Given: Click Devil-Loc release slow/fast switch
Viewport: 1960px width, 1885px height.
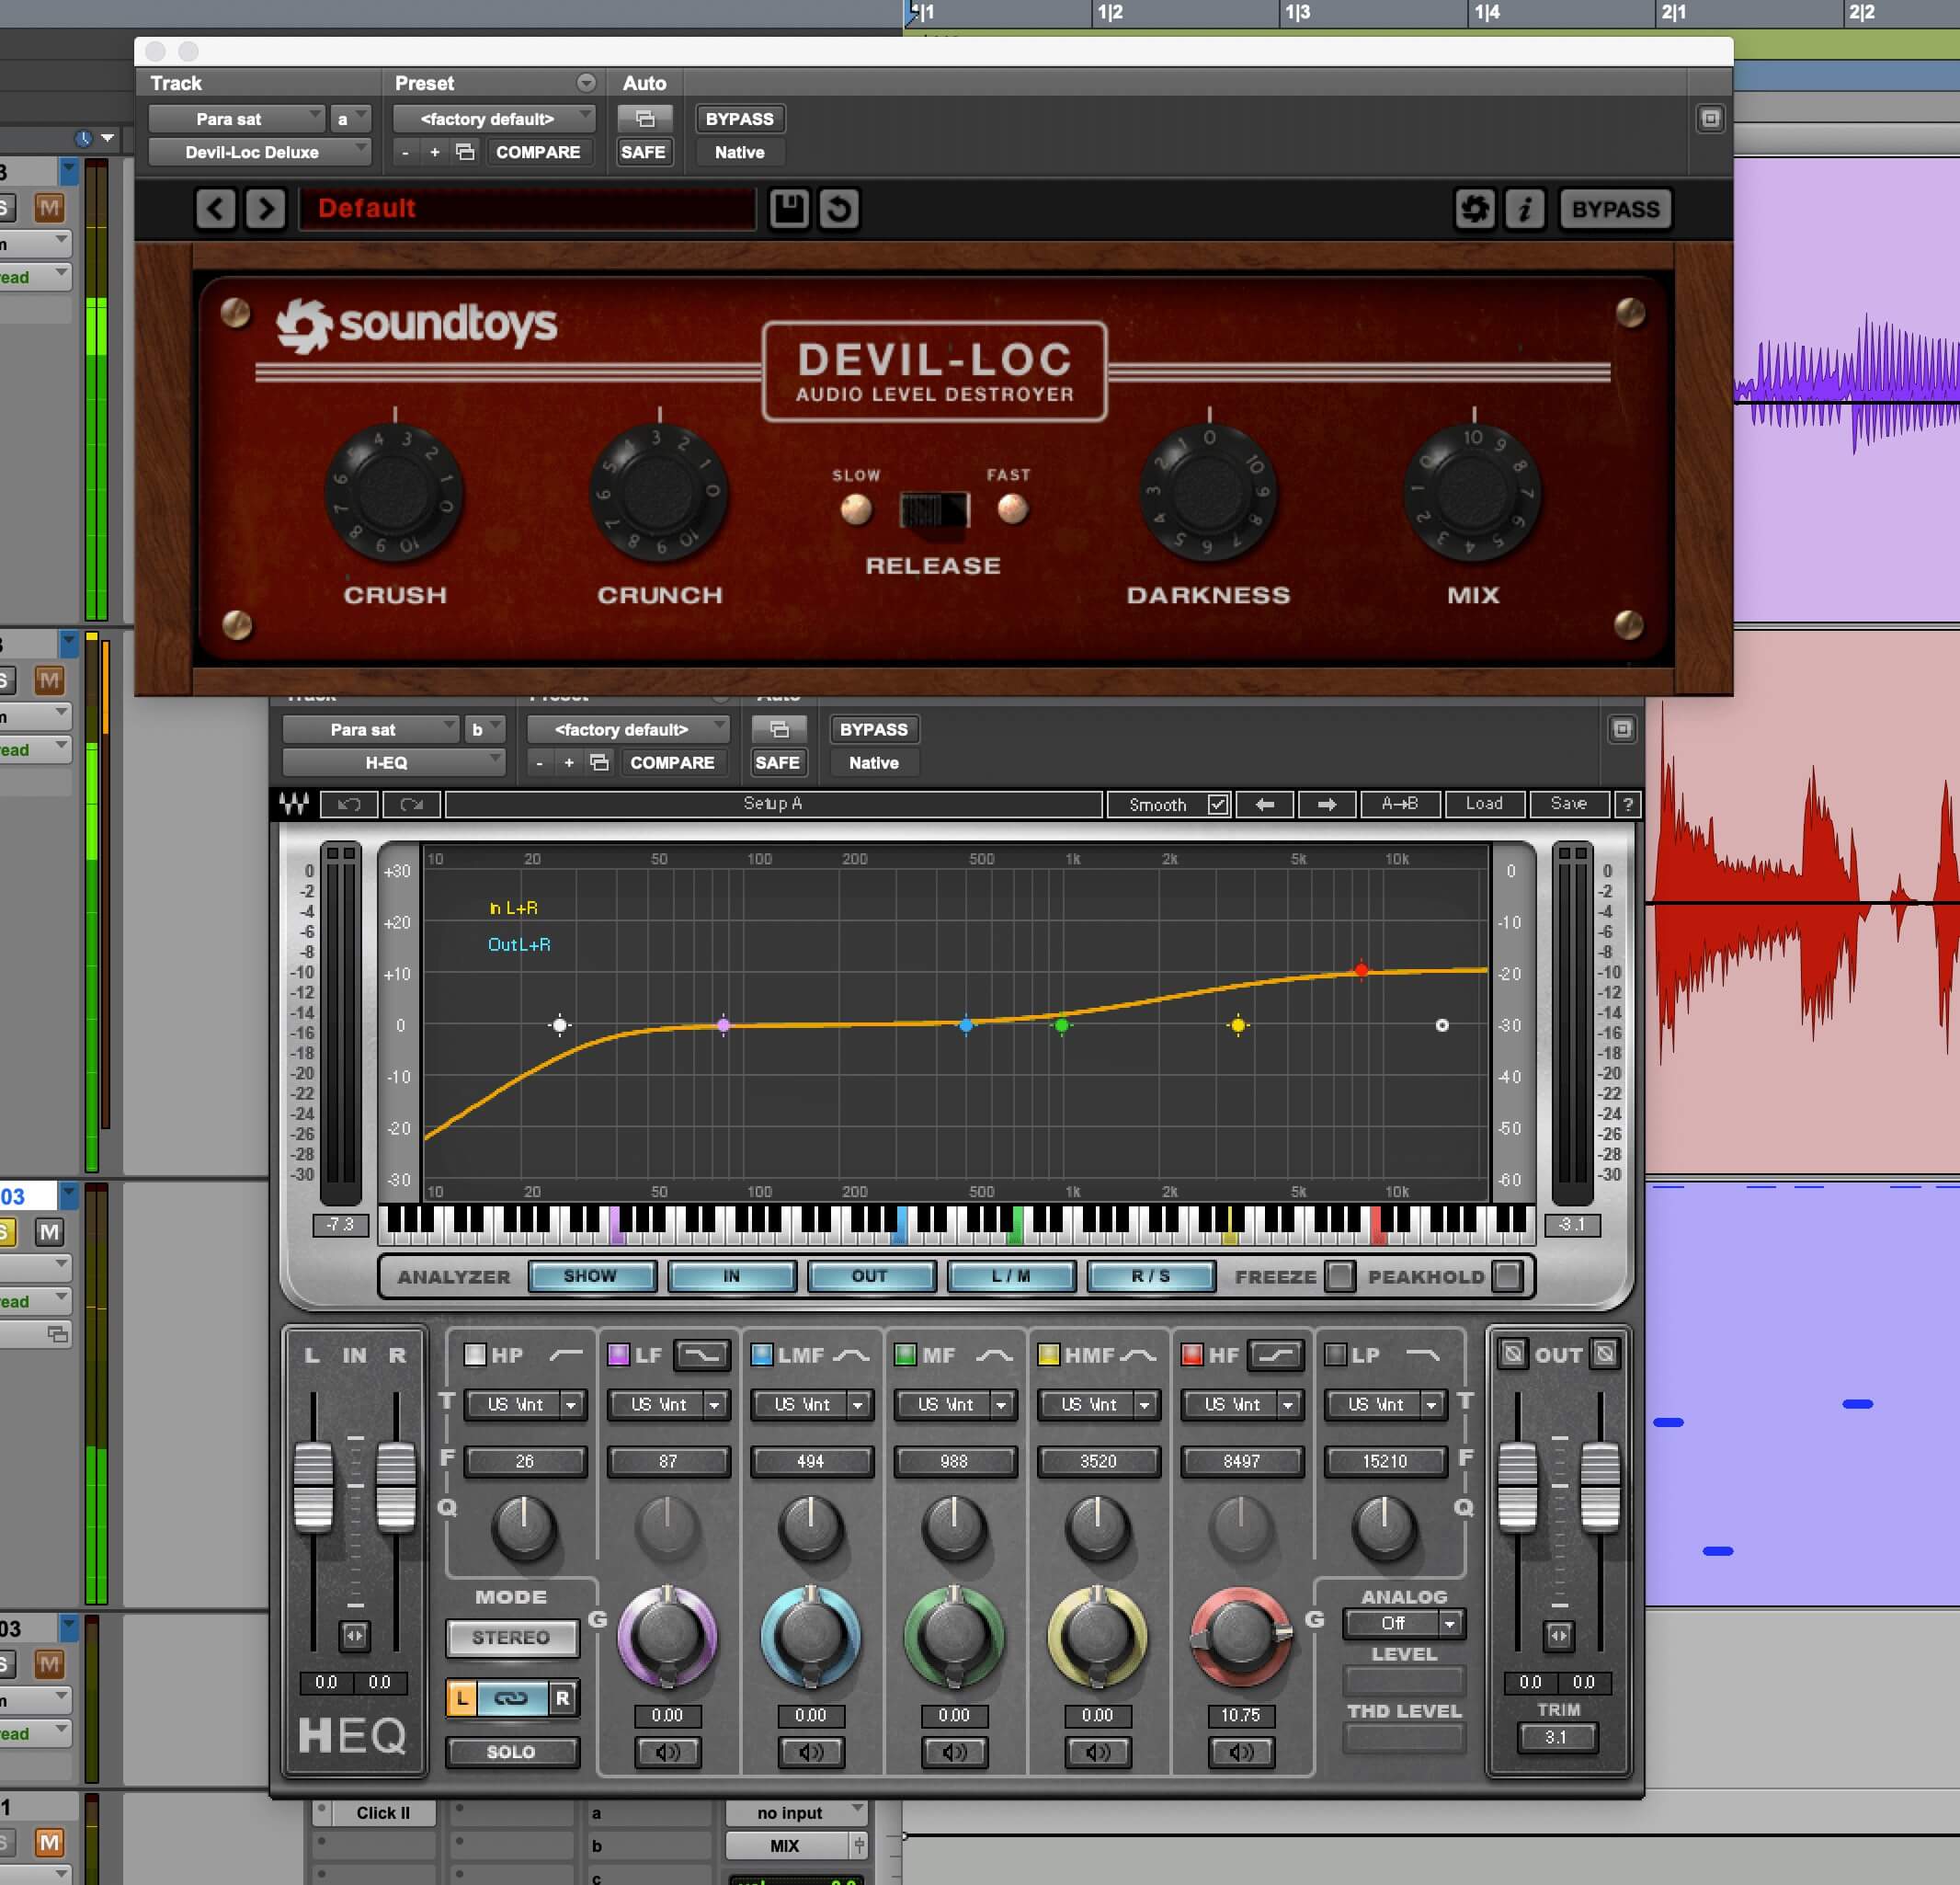Looking at the screenshot, I should click(x=934, y=510).
